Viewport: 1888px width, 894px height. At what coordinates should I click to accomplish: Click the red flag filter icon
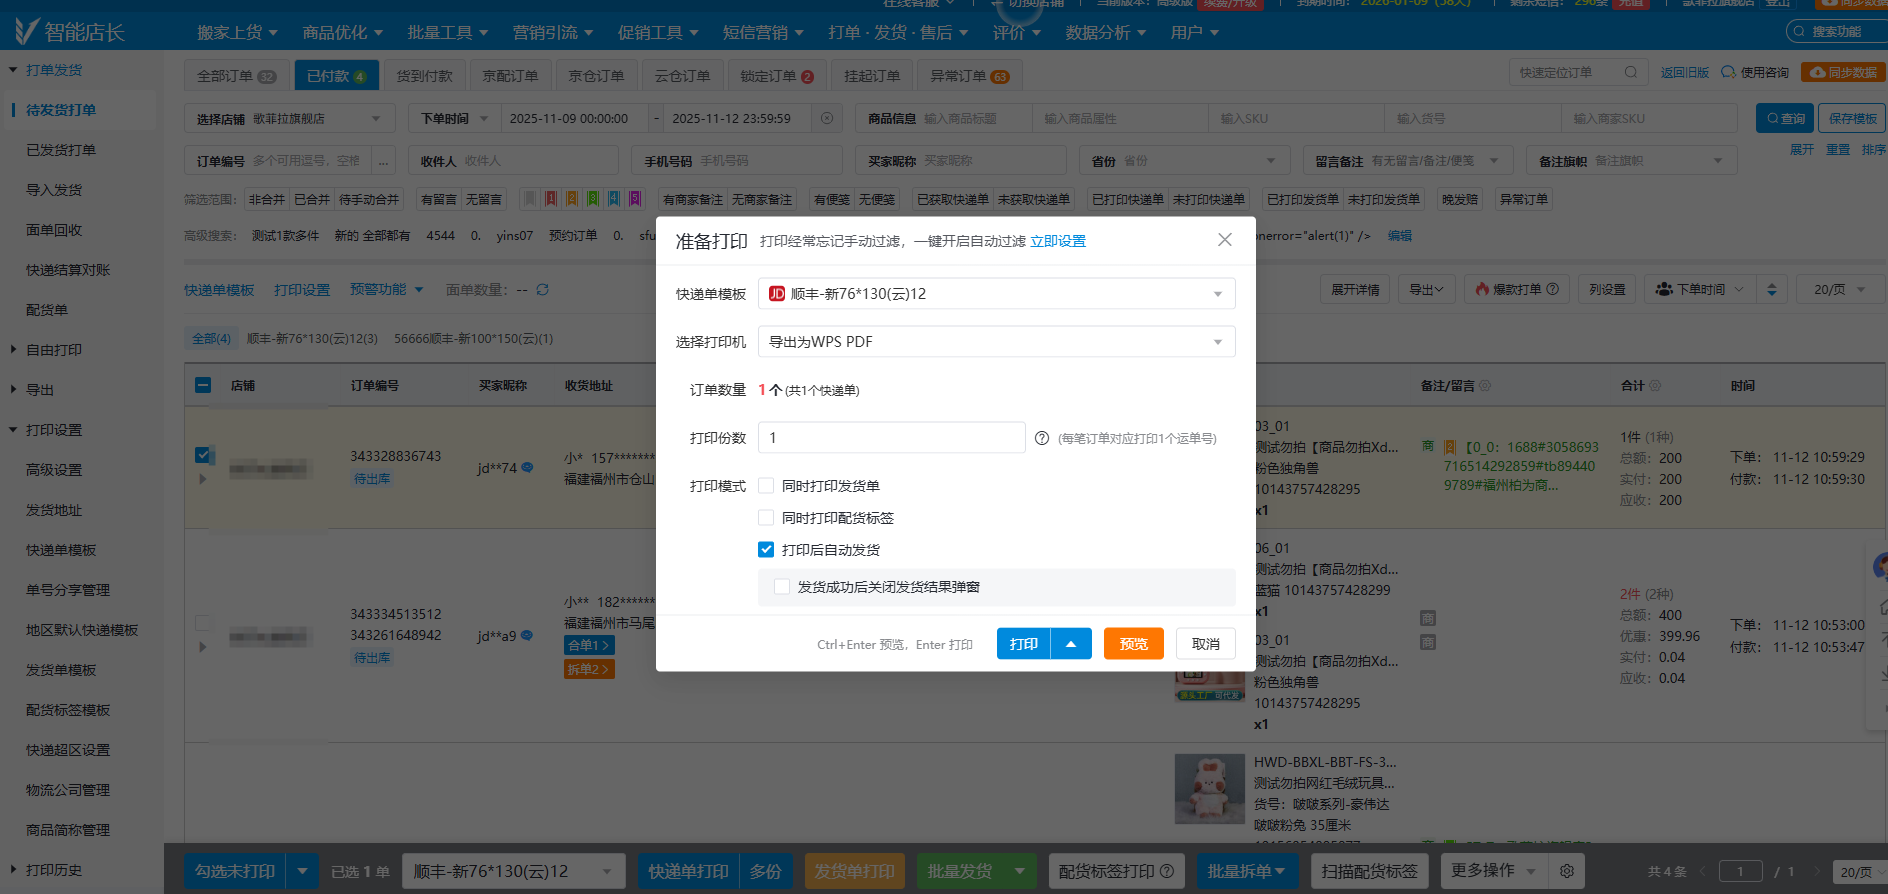551,199
